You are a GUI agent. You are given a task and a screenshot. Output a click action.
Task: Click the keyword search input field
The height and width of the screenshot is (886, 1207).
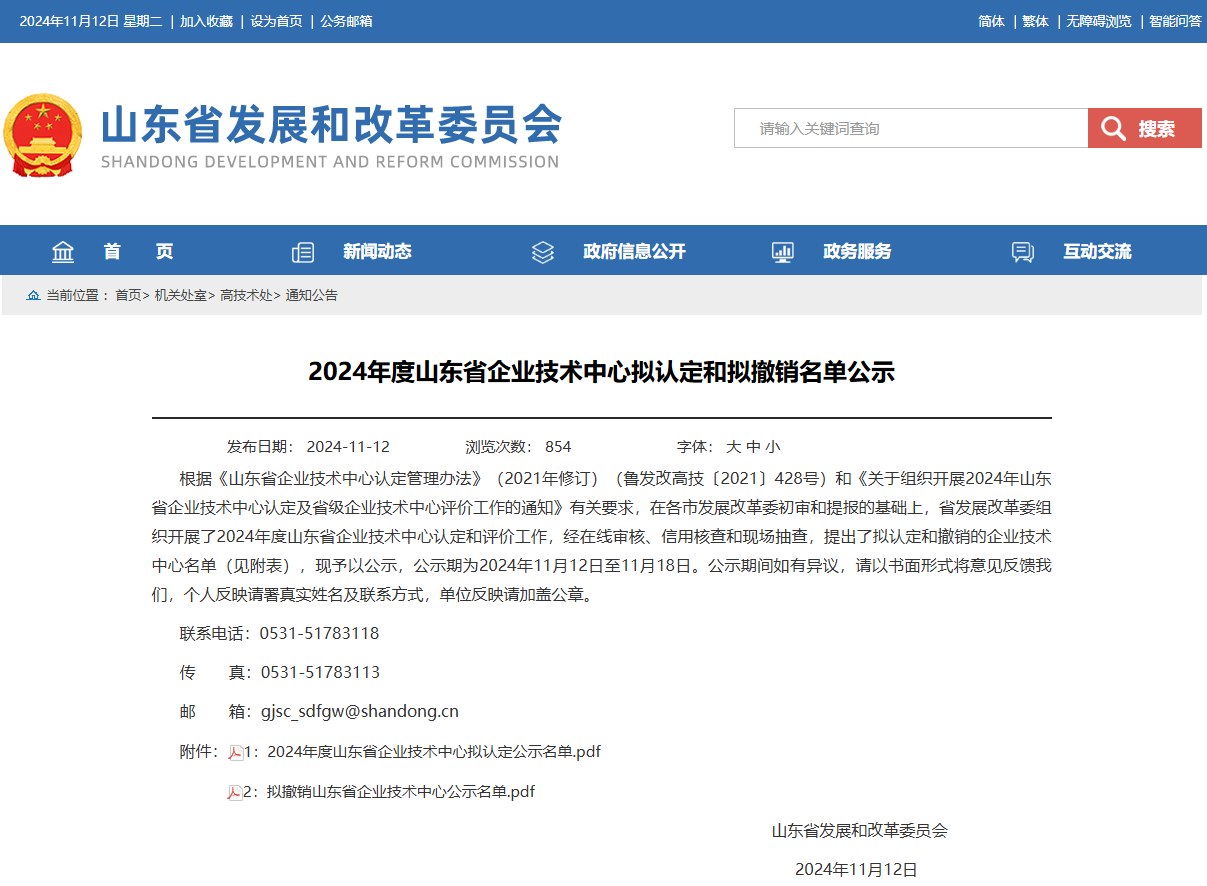[911, 128]
